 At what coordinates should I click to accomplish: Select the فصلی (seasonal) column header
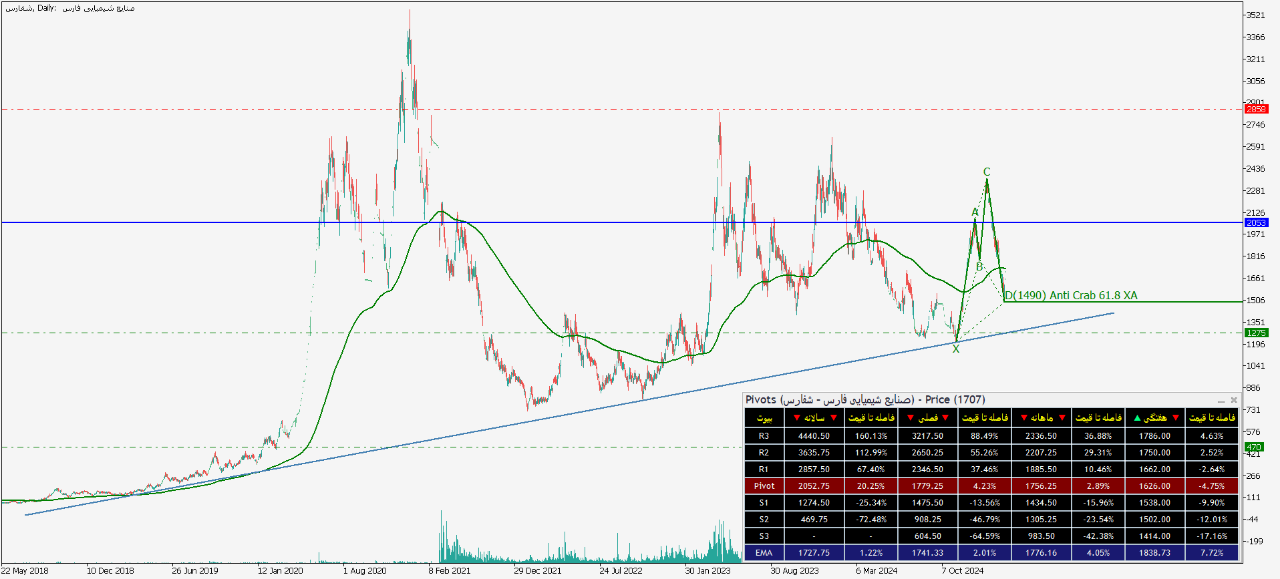click(926, 418)
